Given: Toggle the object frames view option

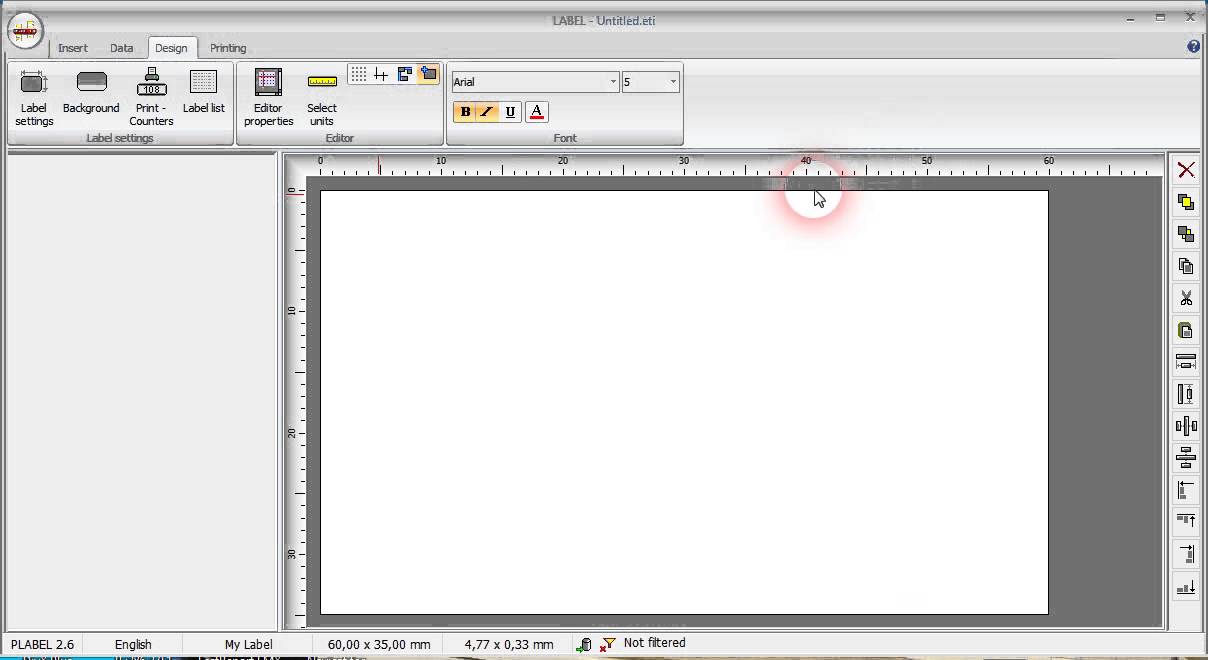Looking at the screenshot, I should [x=405, y=74].
